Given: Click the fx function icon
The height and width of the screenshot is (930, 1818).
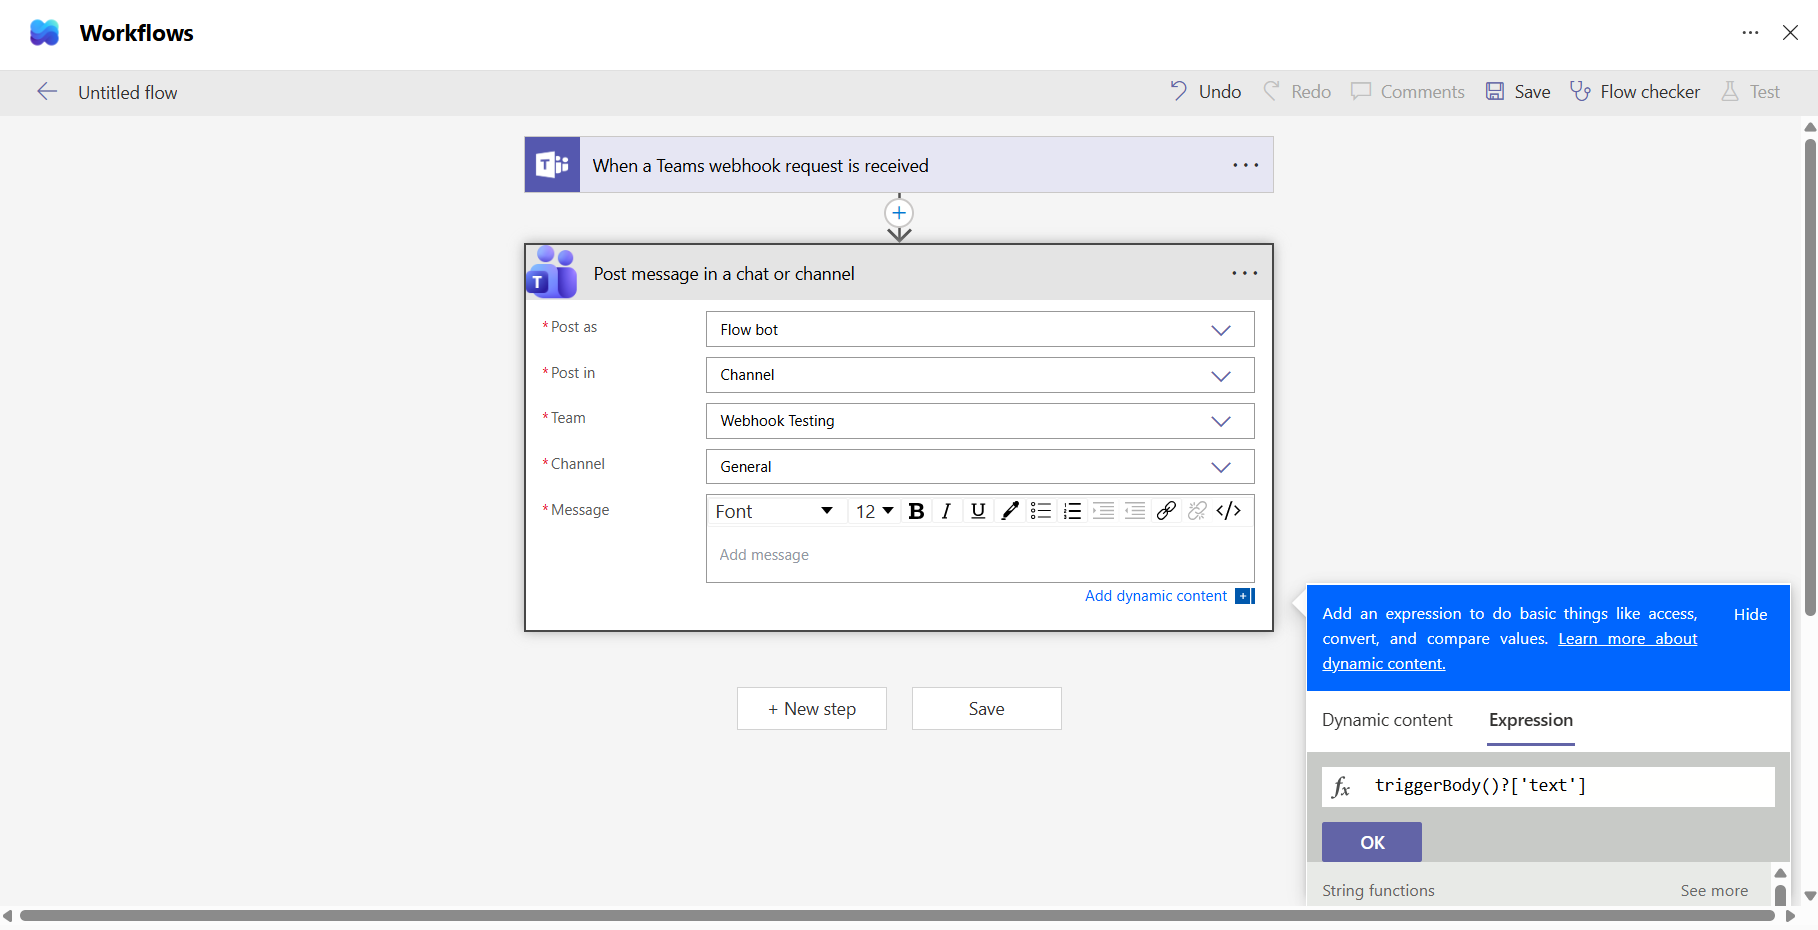Looking at the screenshot, I should [x=1341, y=787].
